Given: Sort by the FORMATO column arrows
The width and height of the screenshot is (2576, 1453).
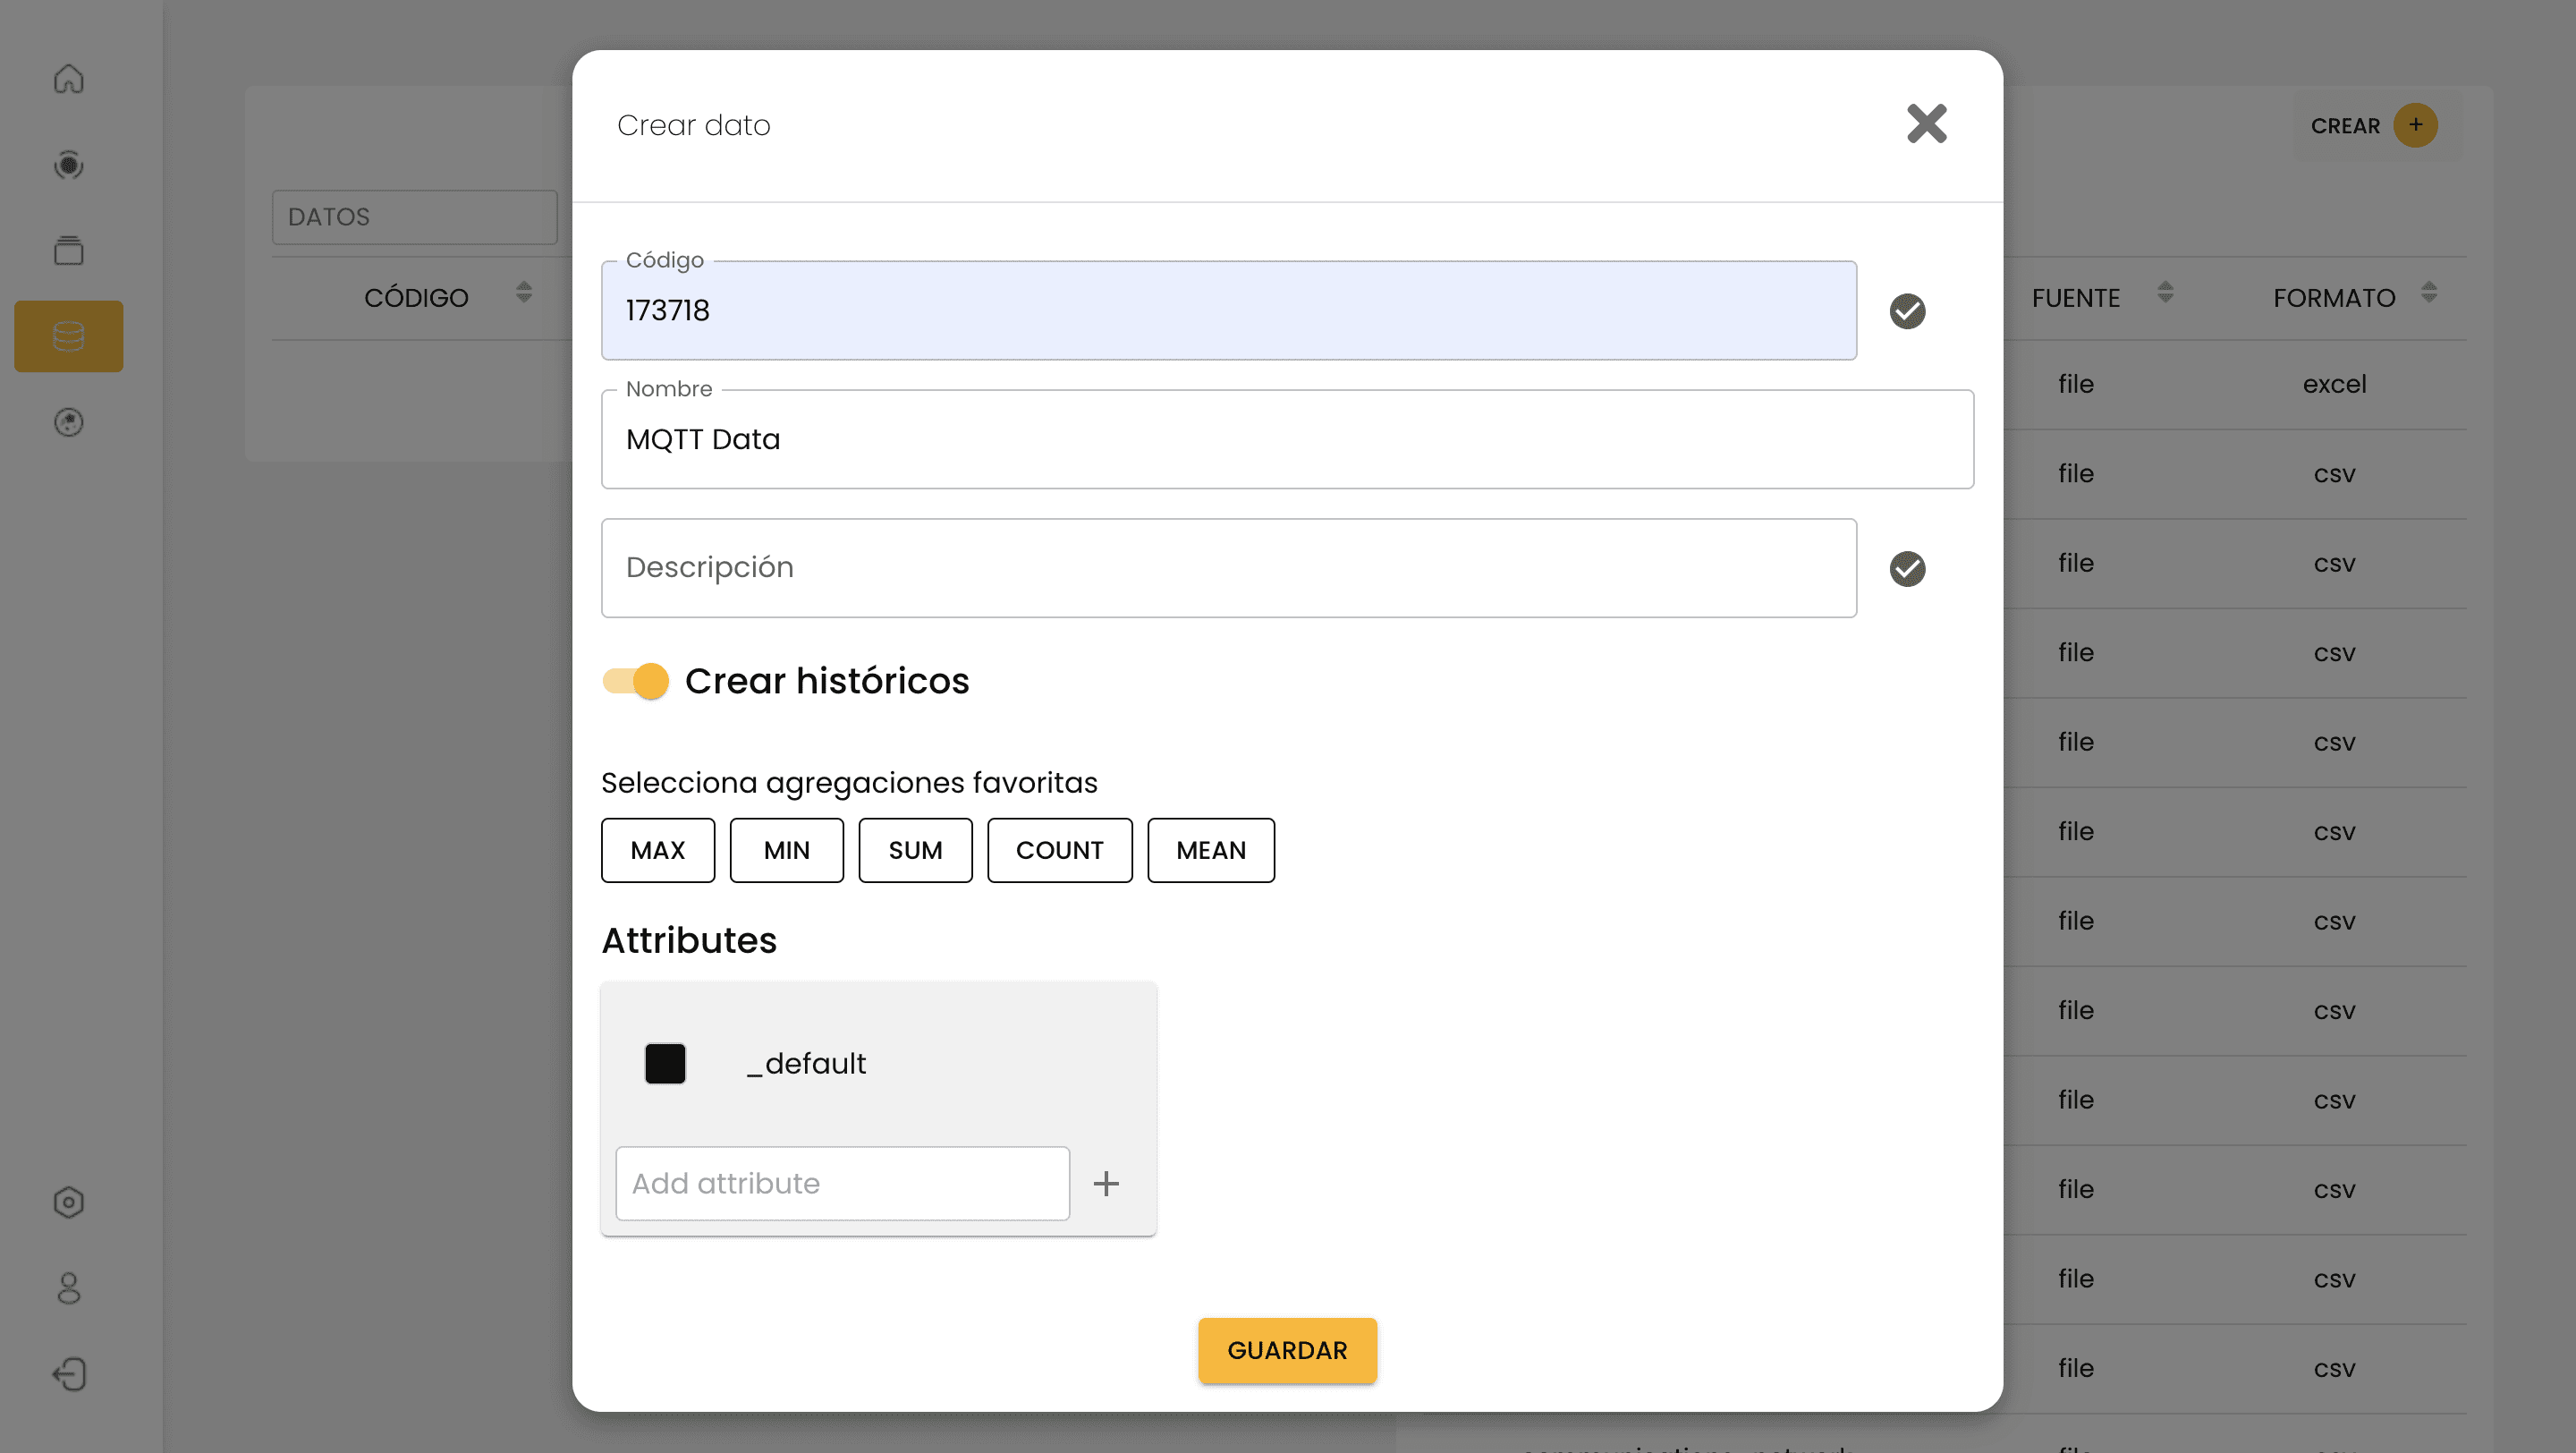Looking at the screenshot, I should click(x=2429, y=292).
